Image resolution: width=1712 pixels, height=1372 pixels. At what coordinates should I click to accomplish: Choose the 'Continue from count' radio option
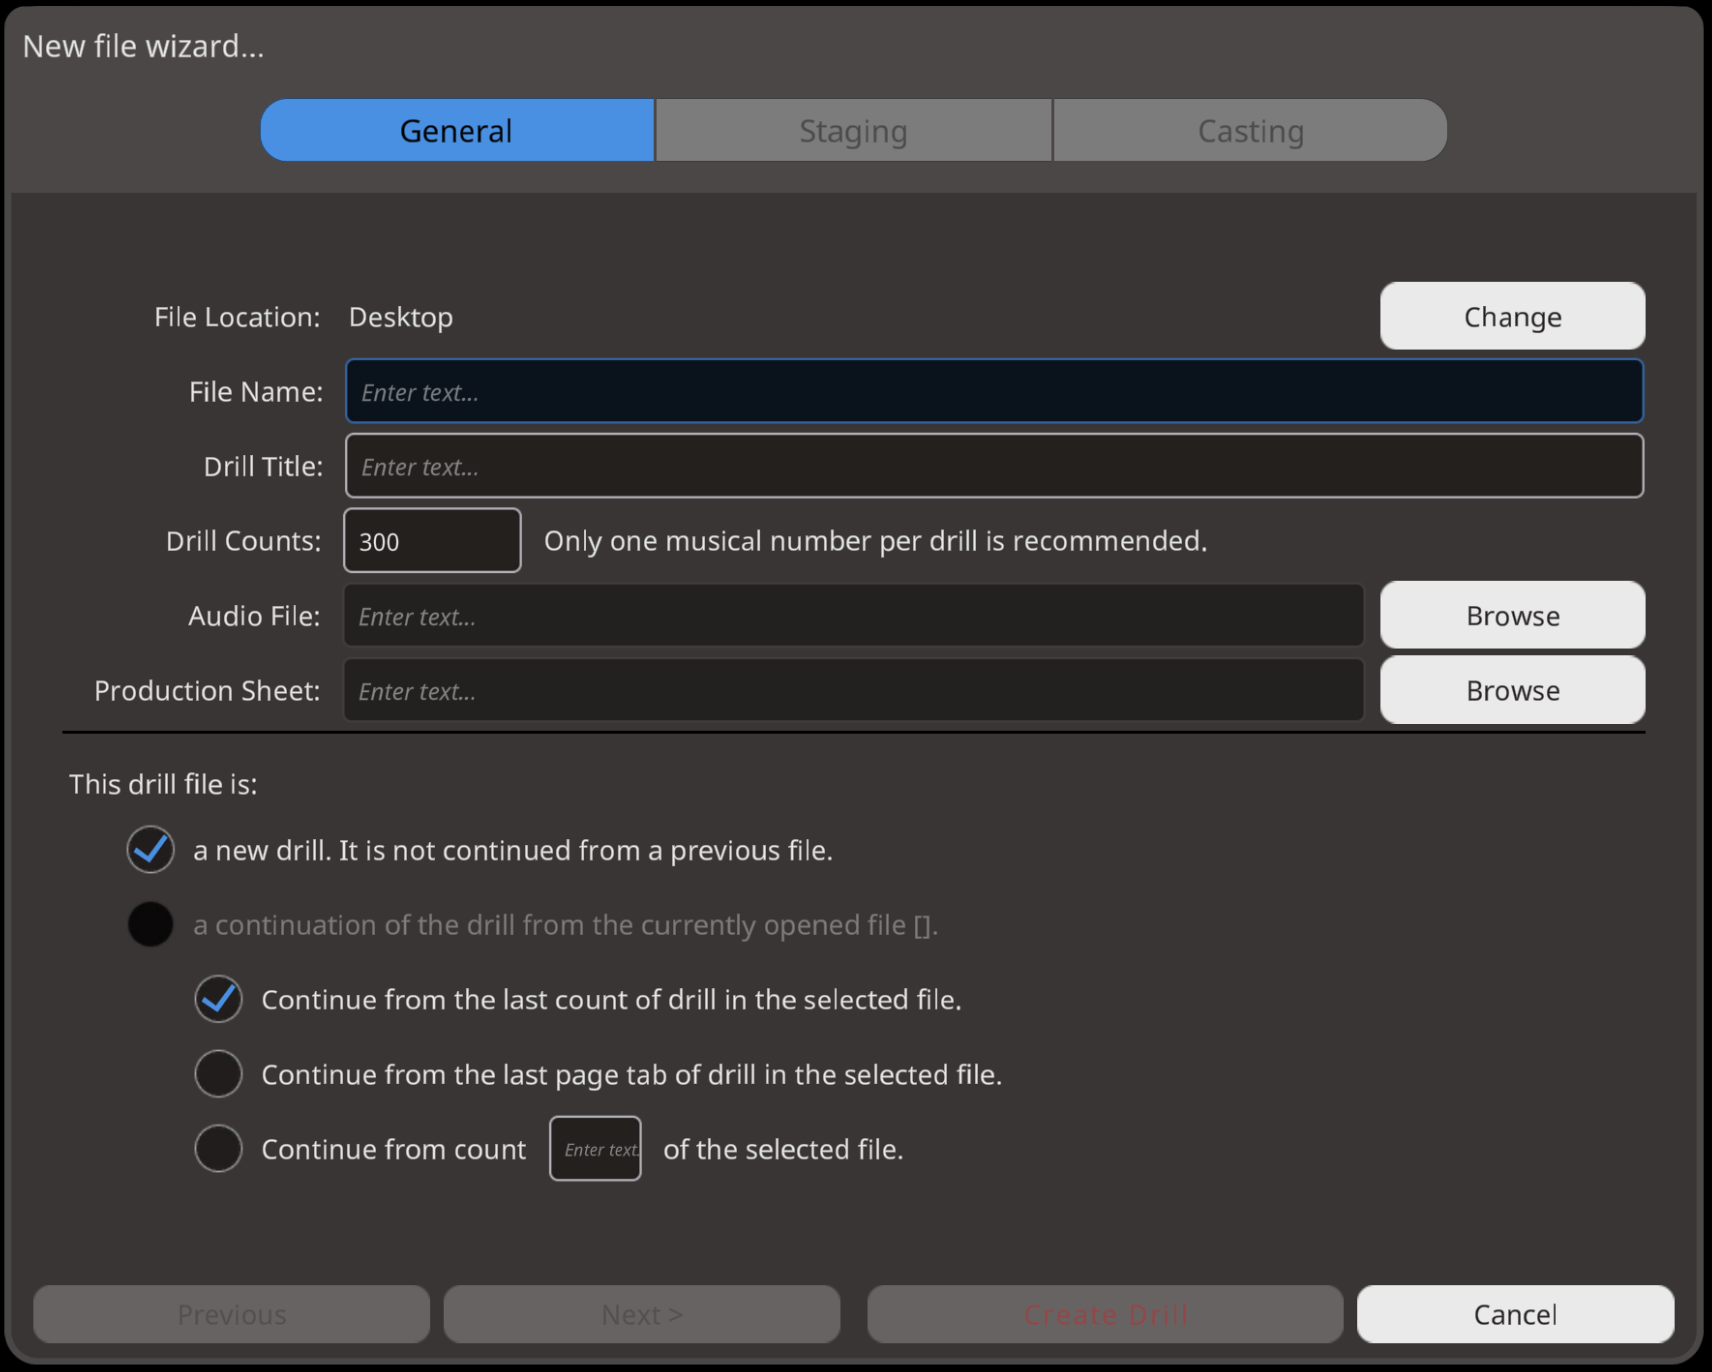[219, 1149]
